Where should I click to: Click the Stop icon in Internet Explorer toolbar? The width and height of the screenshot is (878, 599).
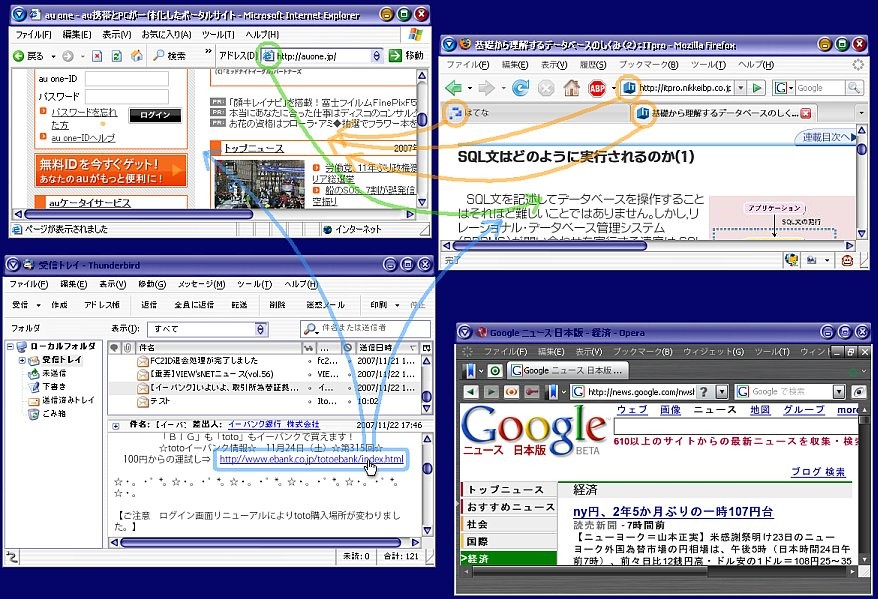97,56
